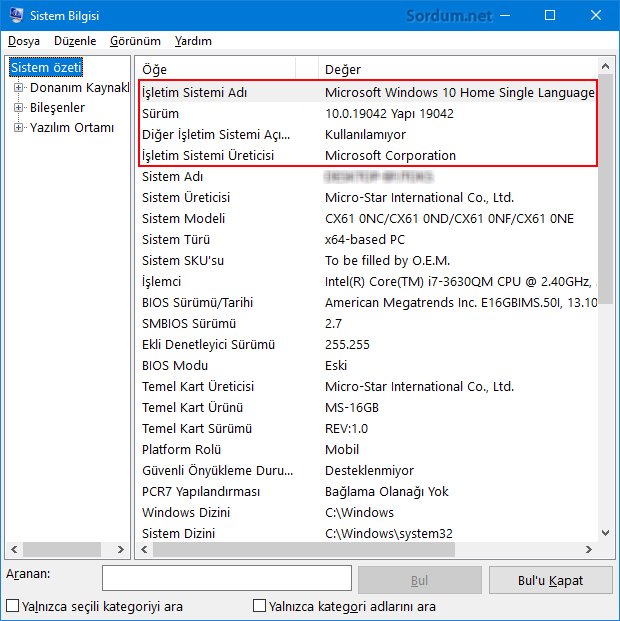
Task: Select the Sistem Türü row
Action: [367, 240]
